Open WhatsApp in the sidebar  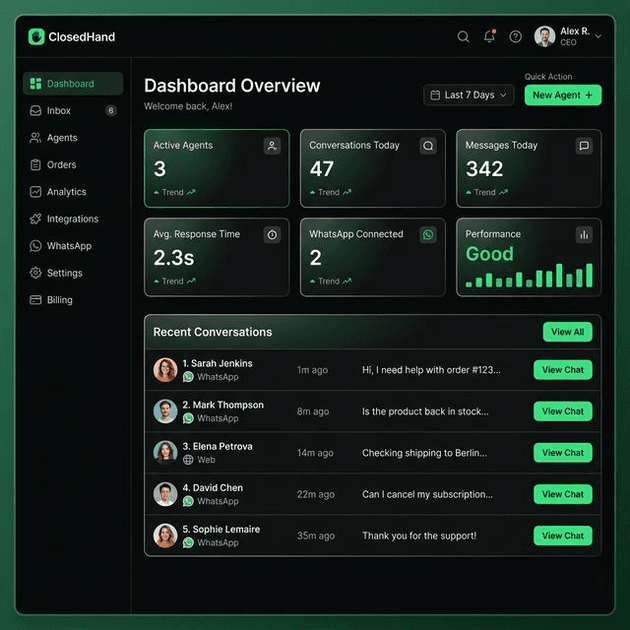pos(73,246)
